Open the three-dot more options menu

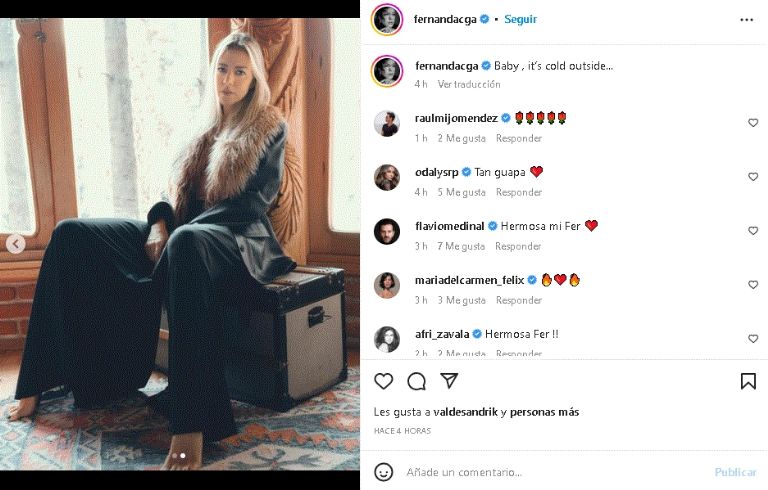pos(747,19)
